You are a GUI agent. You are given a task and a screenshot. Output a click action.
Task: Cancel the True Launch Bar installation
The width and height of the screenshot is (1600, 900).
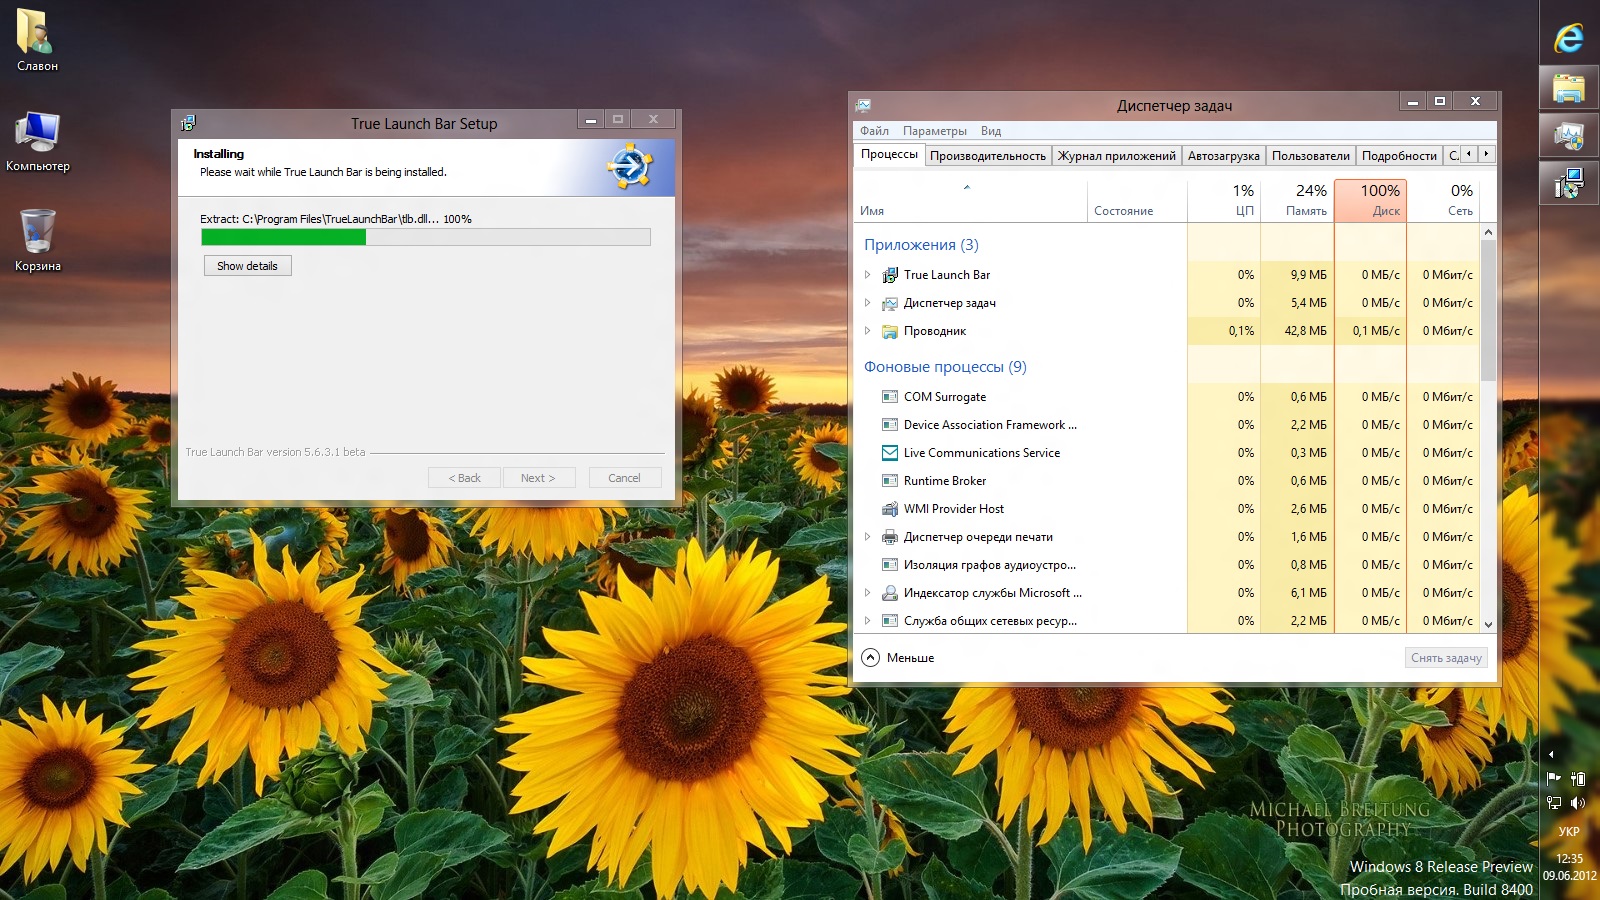(624, 478)
